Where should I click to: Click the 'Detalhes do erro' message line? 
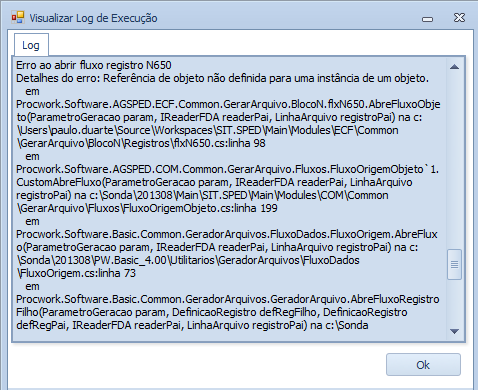[x=222, y=78]
